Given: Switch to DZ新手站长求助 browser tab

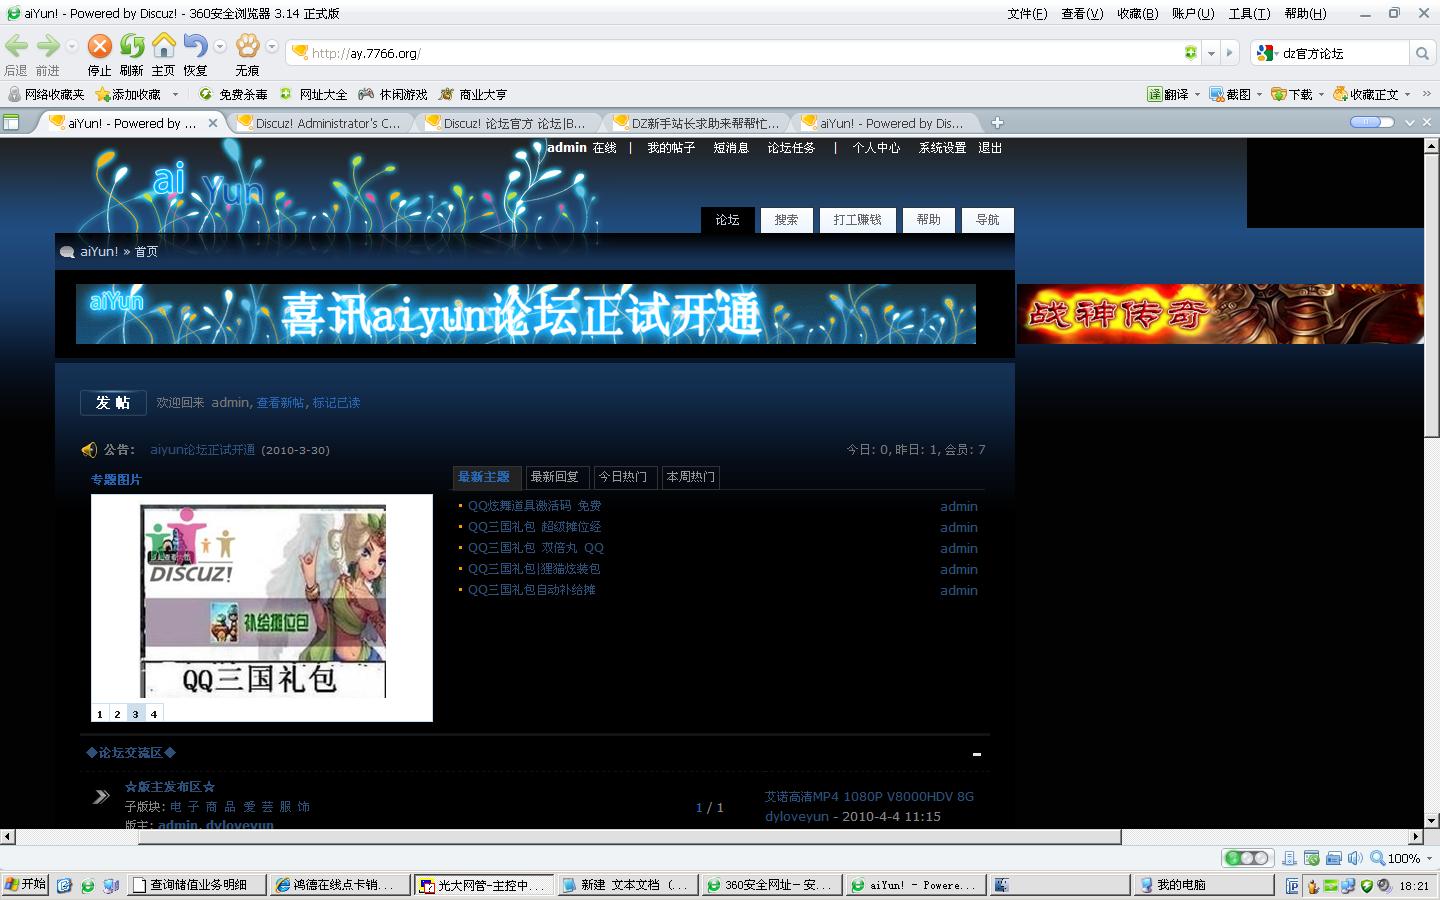Looking at the screenshot, I should [x=698, y=123].
